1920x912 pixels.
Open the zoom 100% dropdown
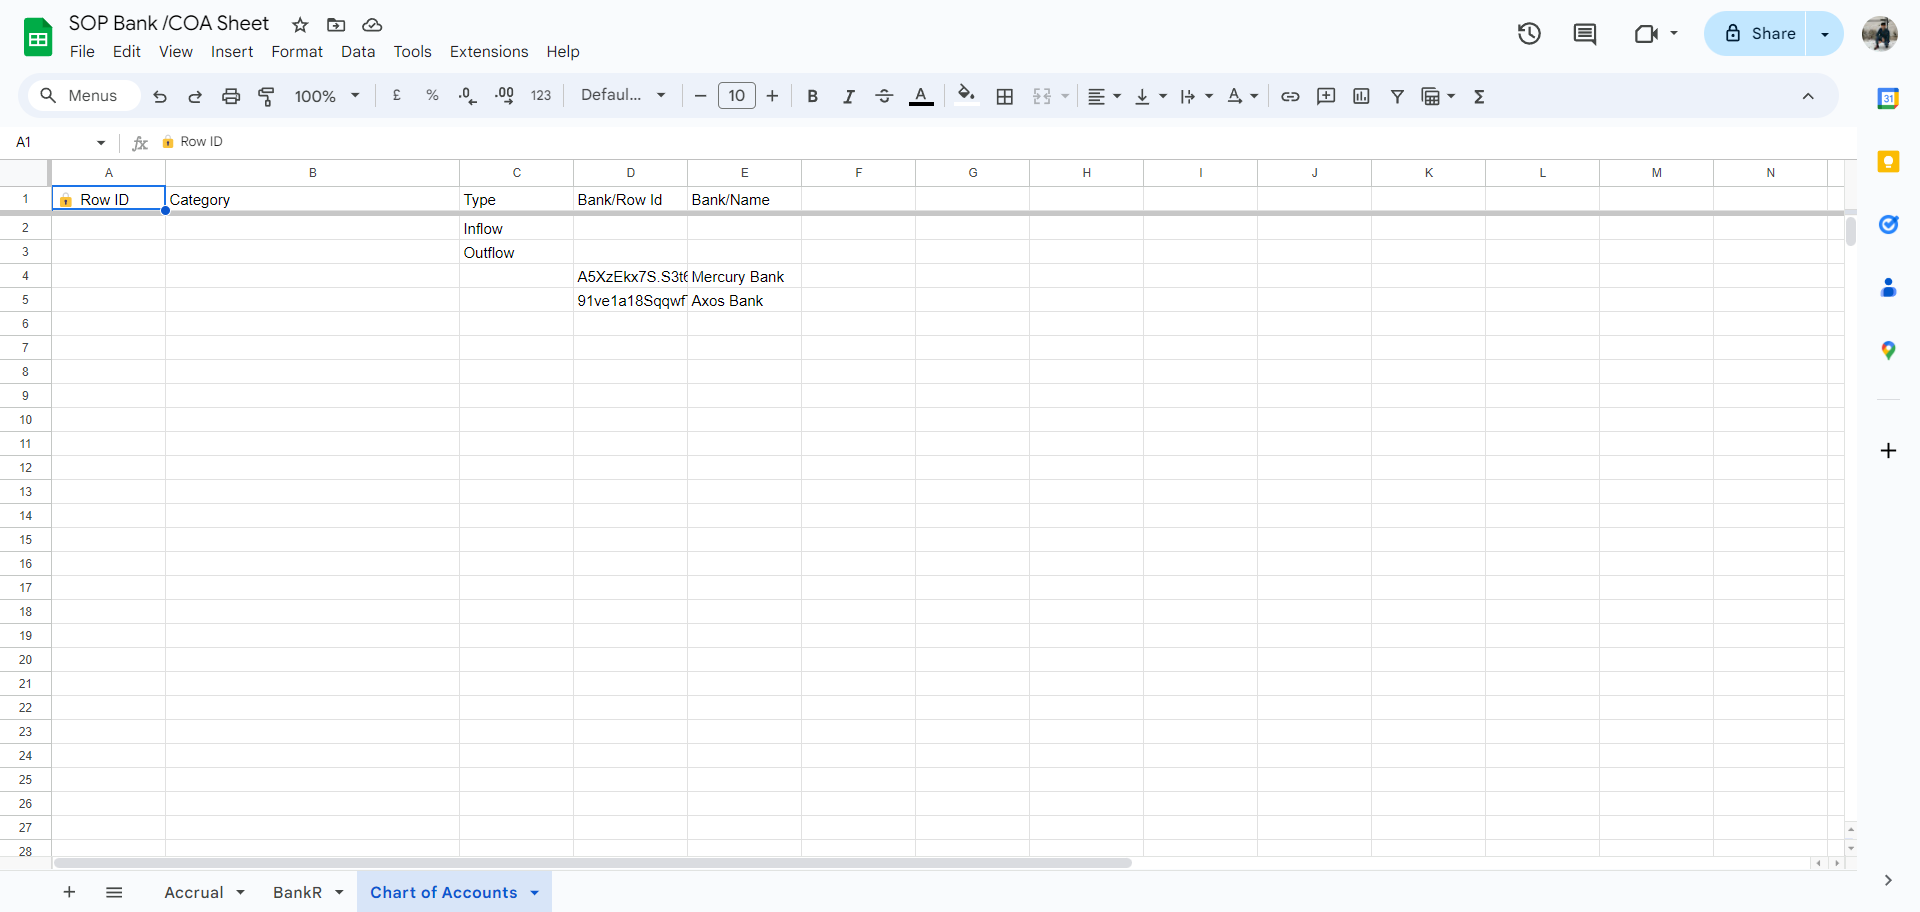326,96
